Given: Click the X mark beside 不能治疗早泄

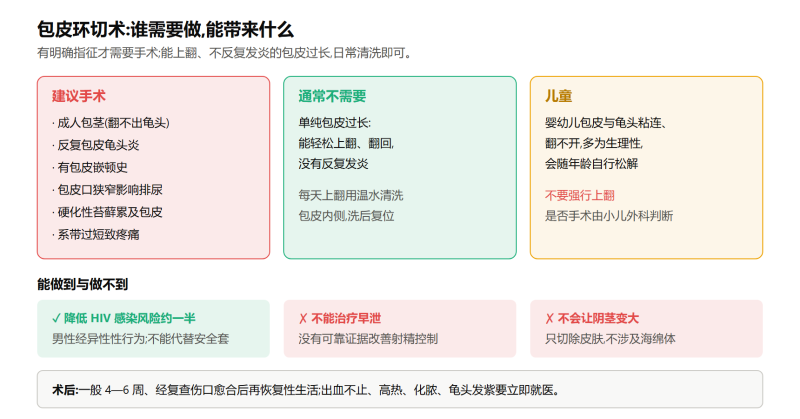Looking at the screenshot, I should click(x=303, y=318).
